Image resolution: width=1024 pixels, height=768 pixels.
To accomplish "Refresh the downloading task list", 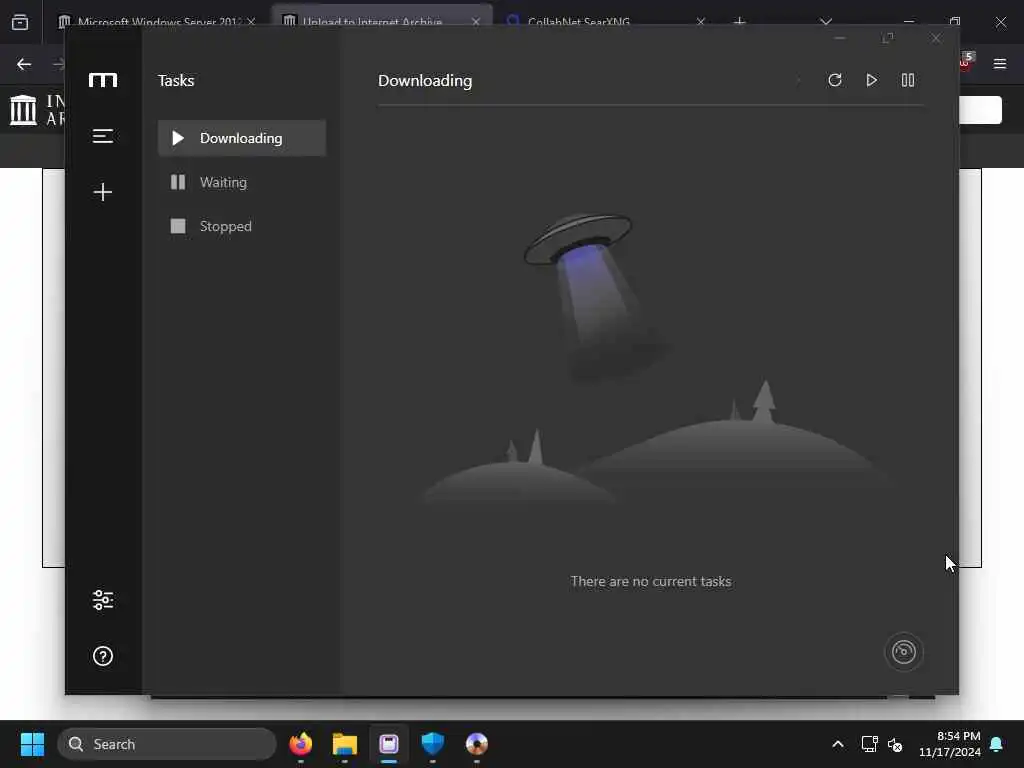I will [835, 80].
